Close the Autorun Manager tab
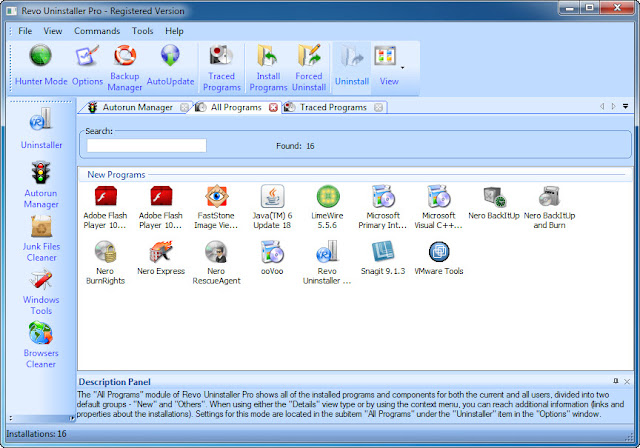This screenshot has height=448, width=640. [184, 107]
